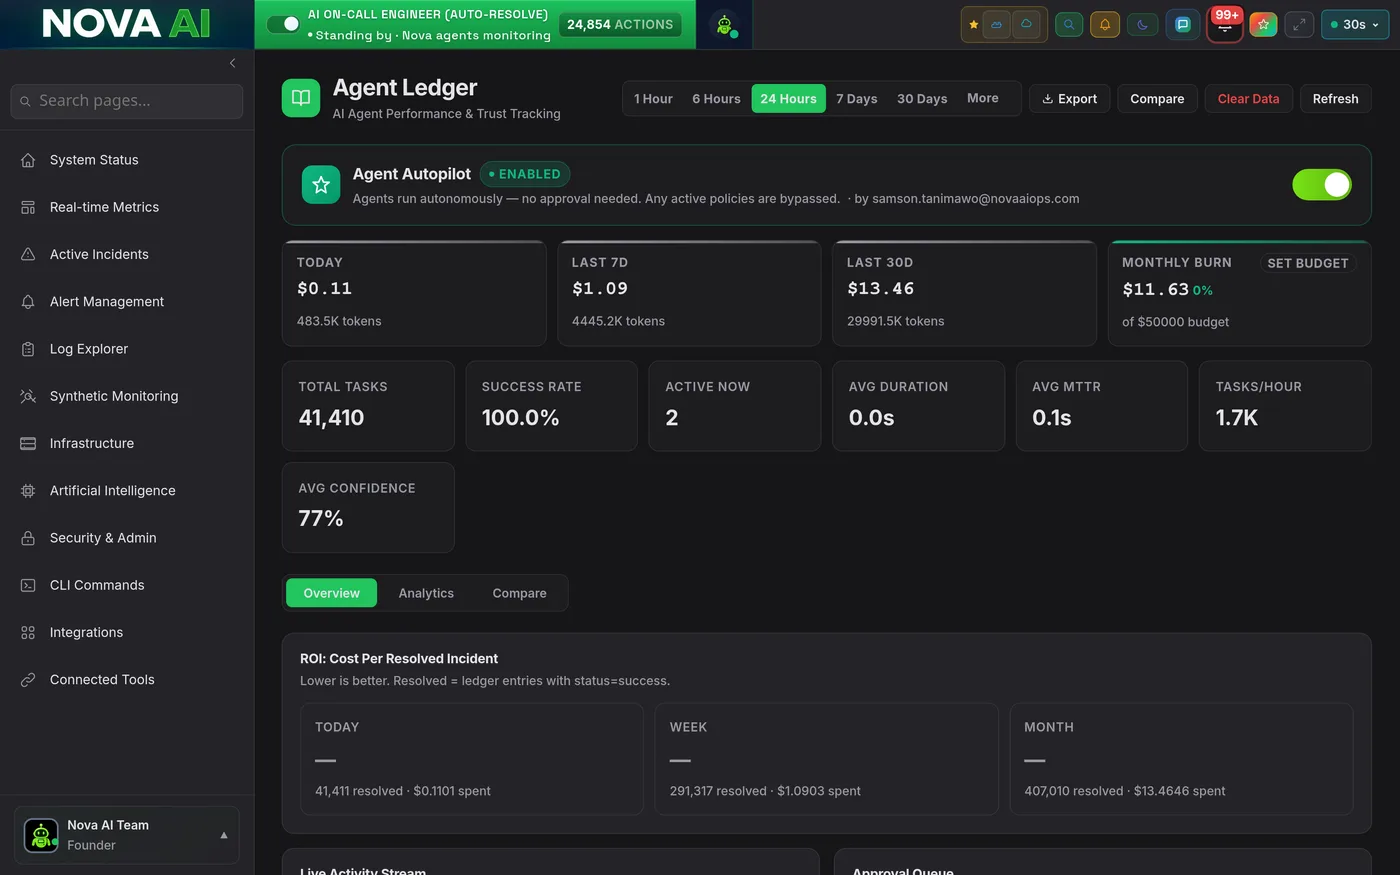Focus the Search pages input field
This screenshot has width=1400, height=875.
(x=127, y=101)
